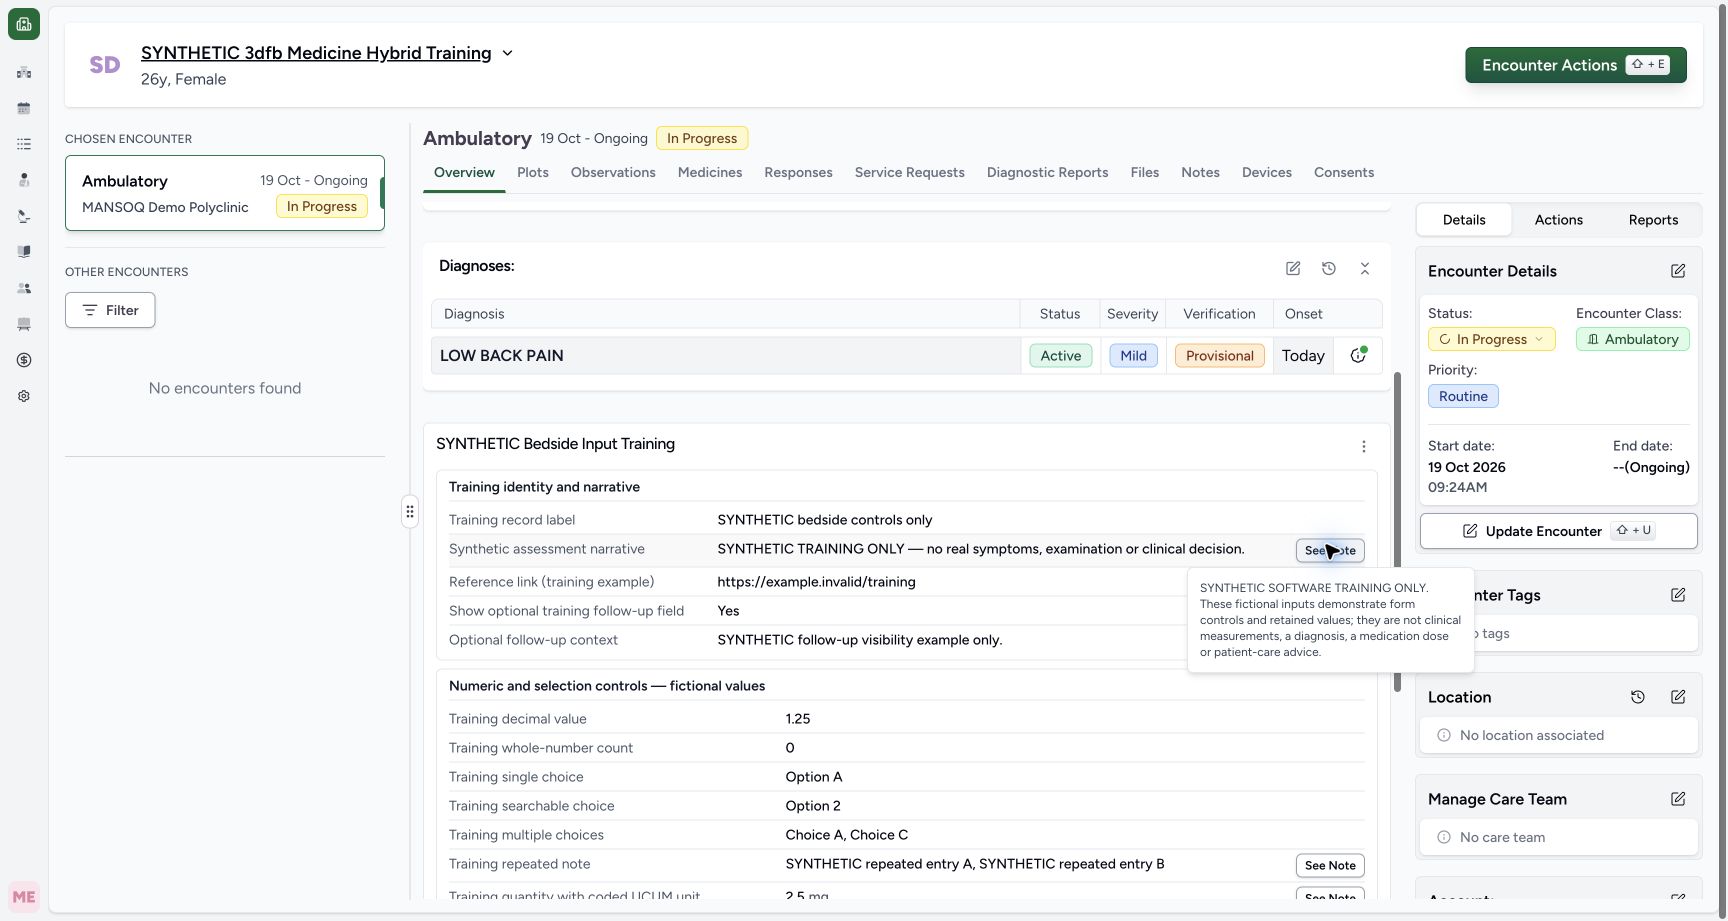Click the patient name SYNTHETIC 3dfb link
This screenshot has width=1728, height=921.
pyautogui.click(x=316, y=53)
